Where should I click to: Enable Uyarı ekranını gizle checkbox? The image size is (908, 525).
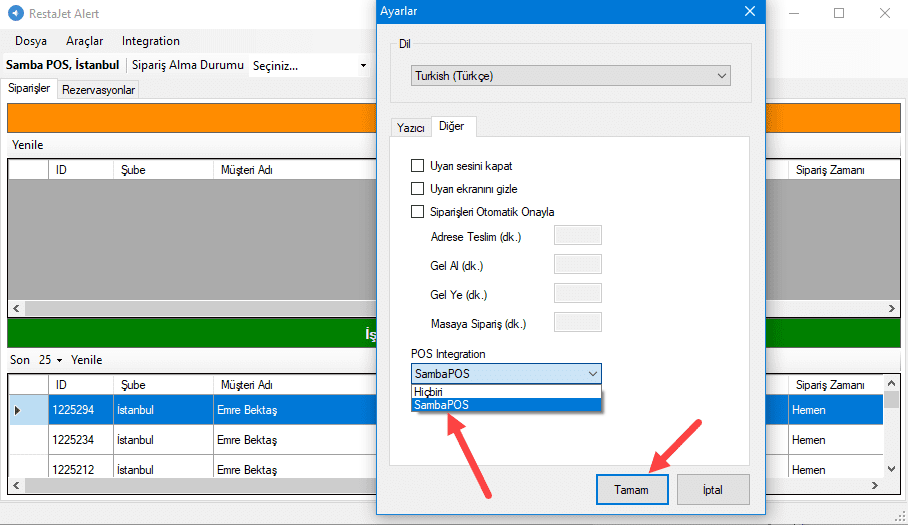pyautogui.click(x=418, y=189)
